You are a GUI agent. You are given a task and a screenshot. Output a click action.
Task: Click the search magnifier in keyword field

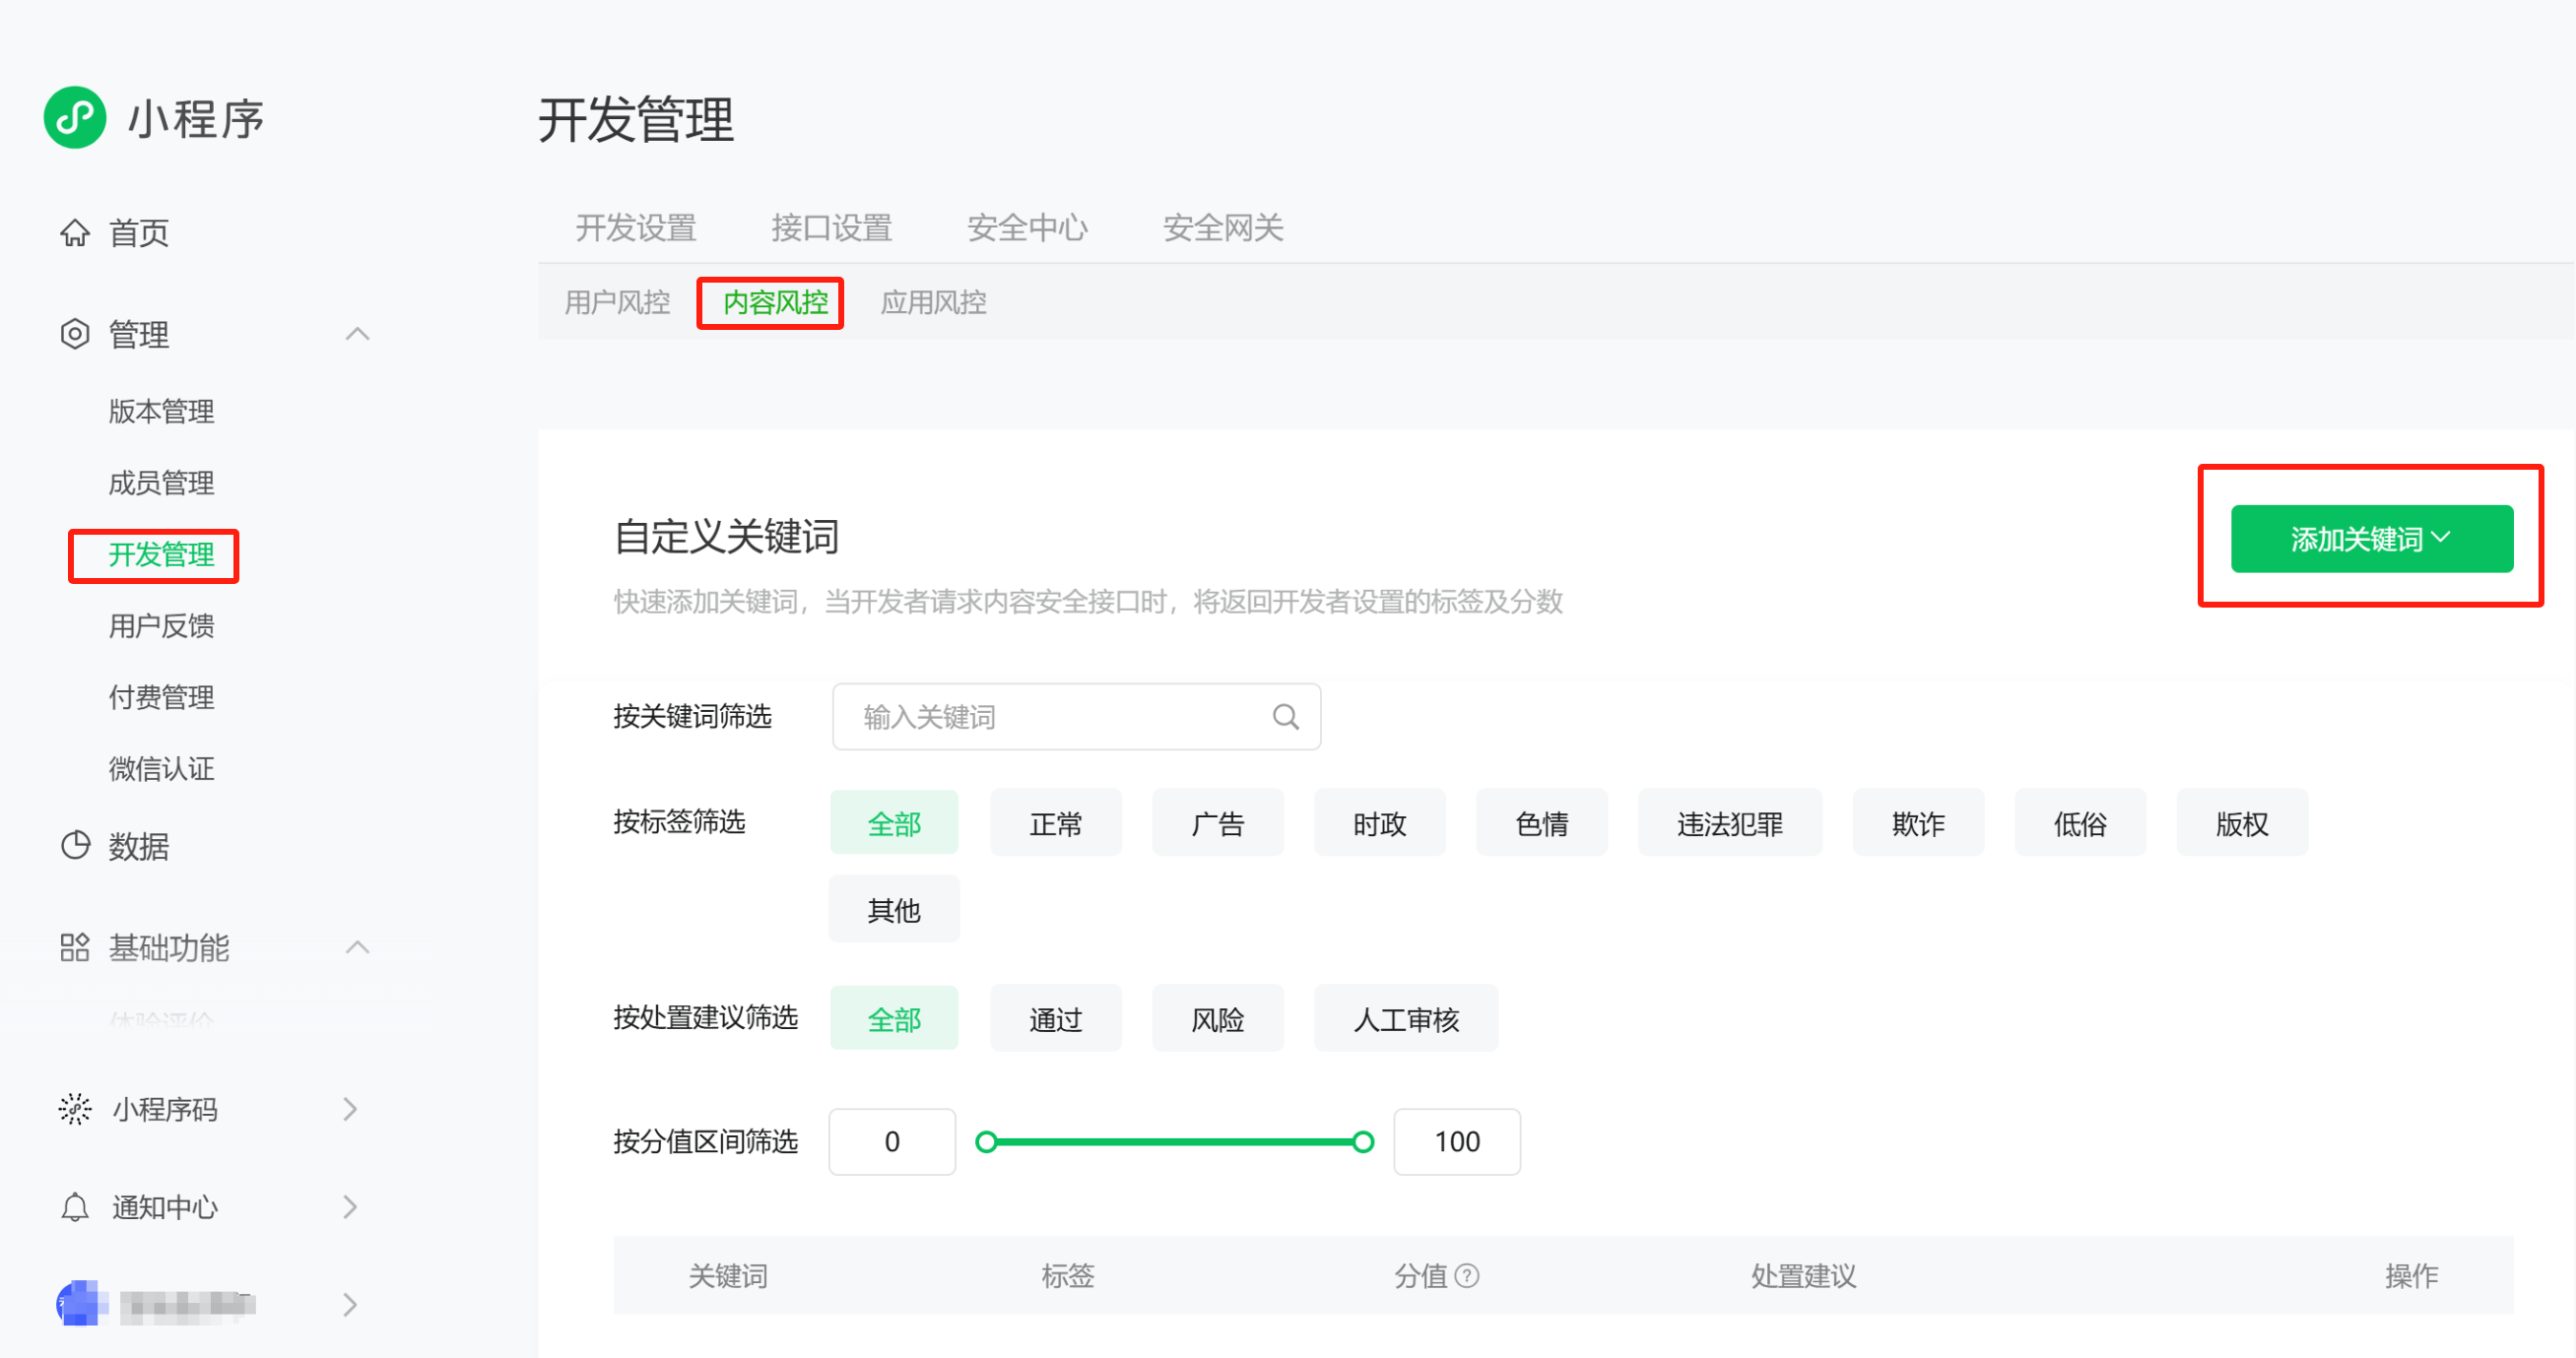1285,717
